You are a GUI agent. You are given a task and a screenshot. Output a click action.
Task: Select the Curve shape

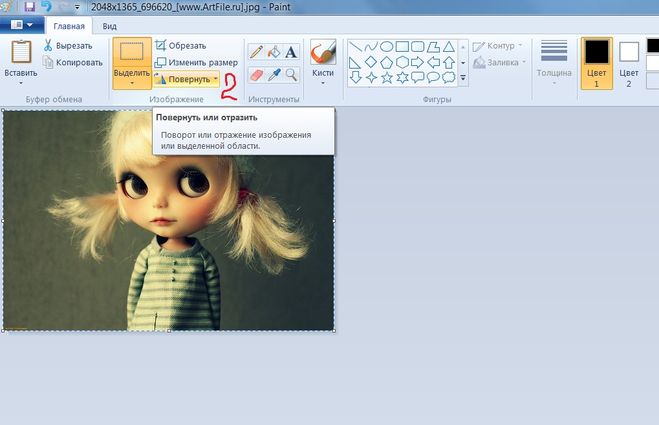point(371,47)
